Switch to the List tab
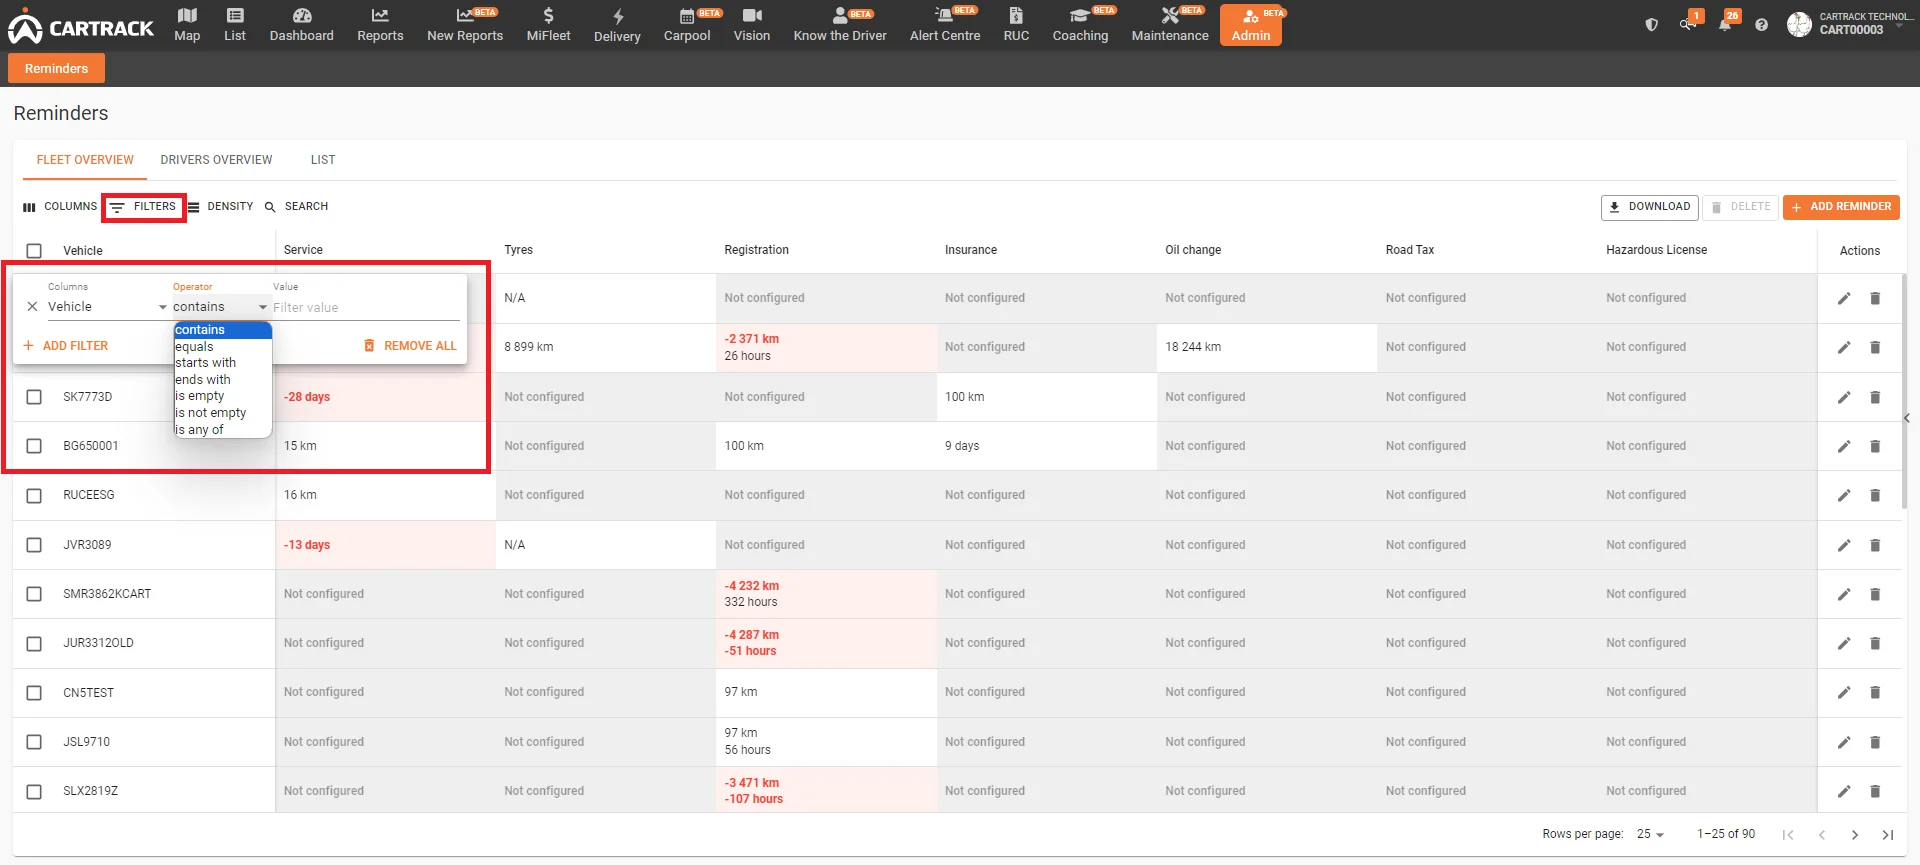Screen dimensions: 1920x865 coord(323,160)
